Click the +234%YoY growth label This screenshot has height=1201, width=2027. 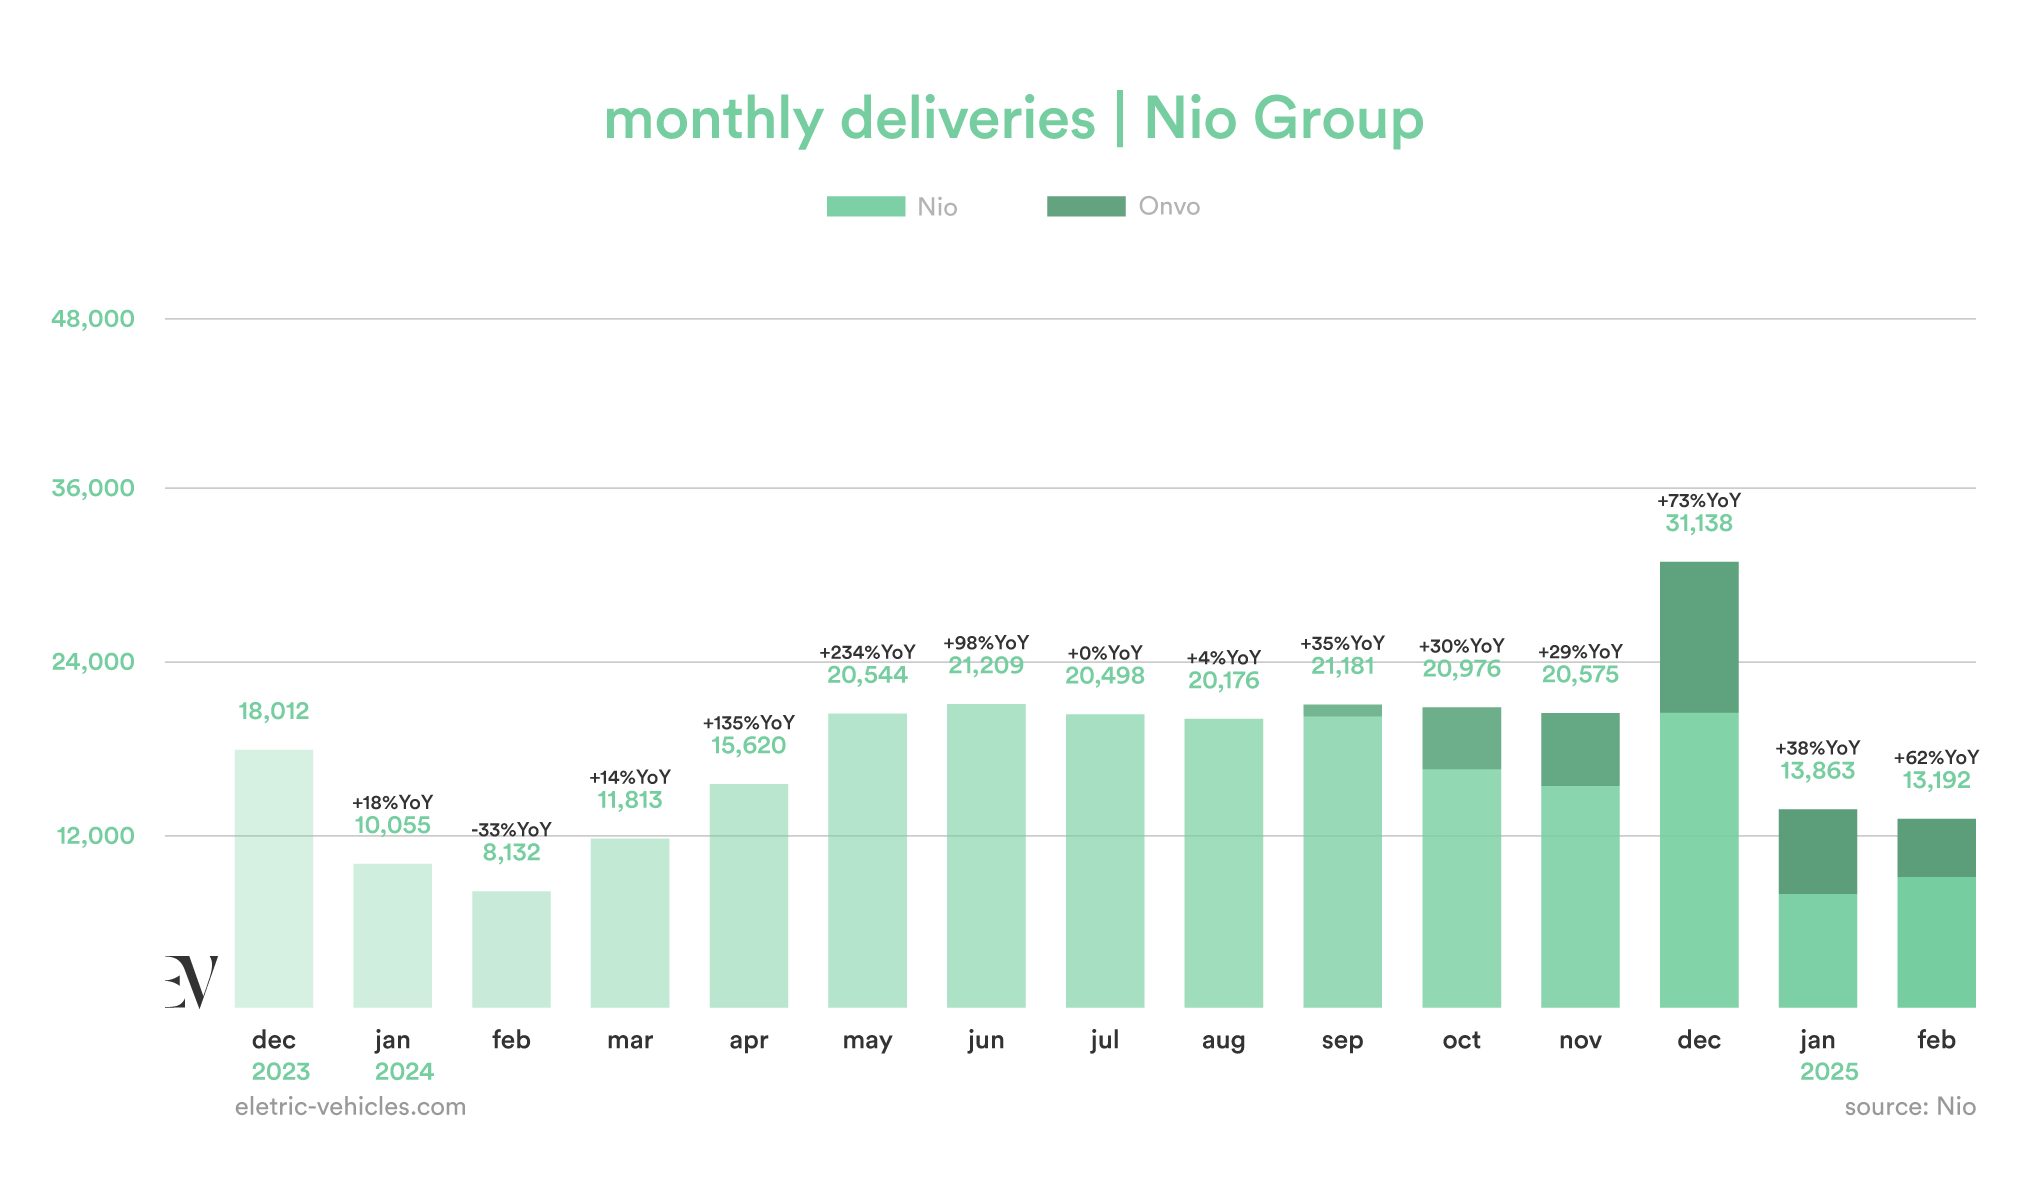click(867, 652)
